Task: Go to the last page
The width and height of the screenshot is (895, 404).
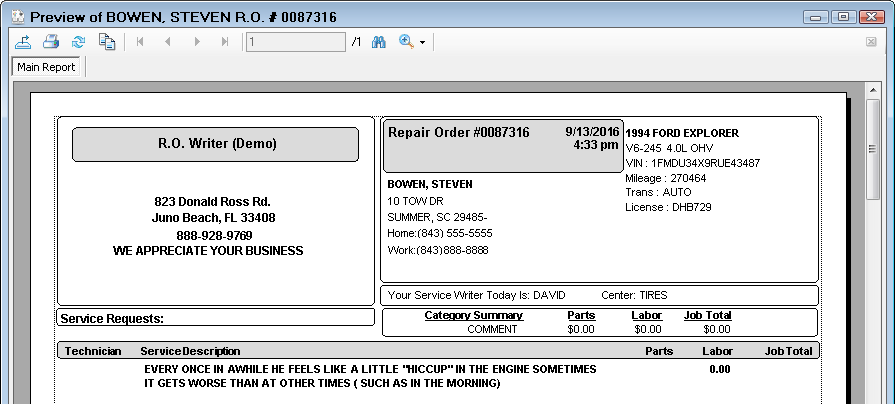Action: 225,42
